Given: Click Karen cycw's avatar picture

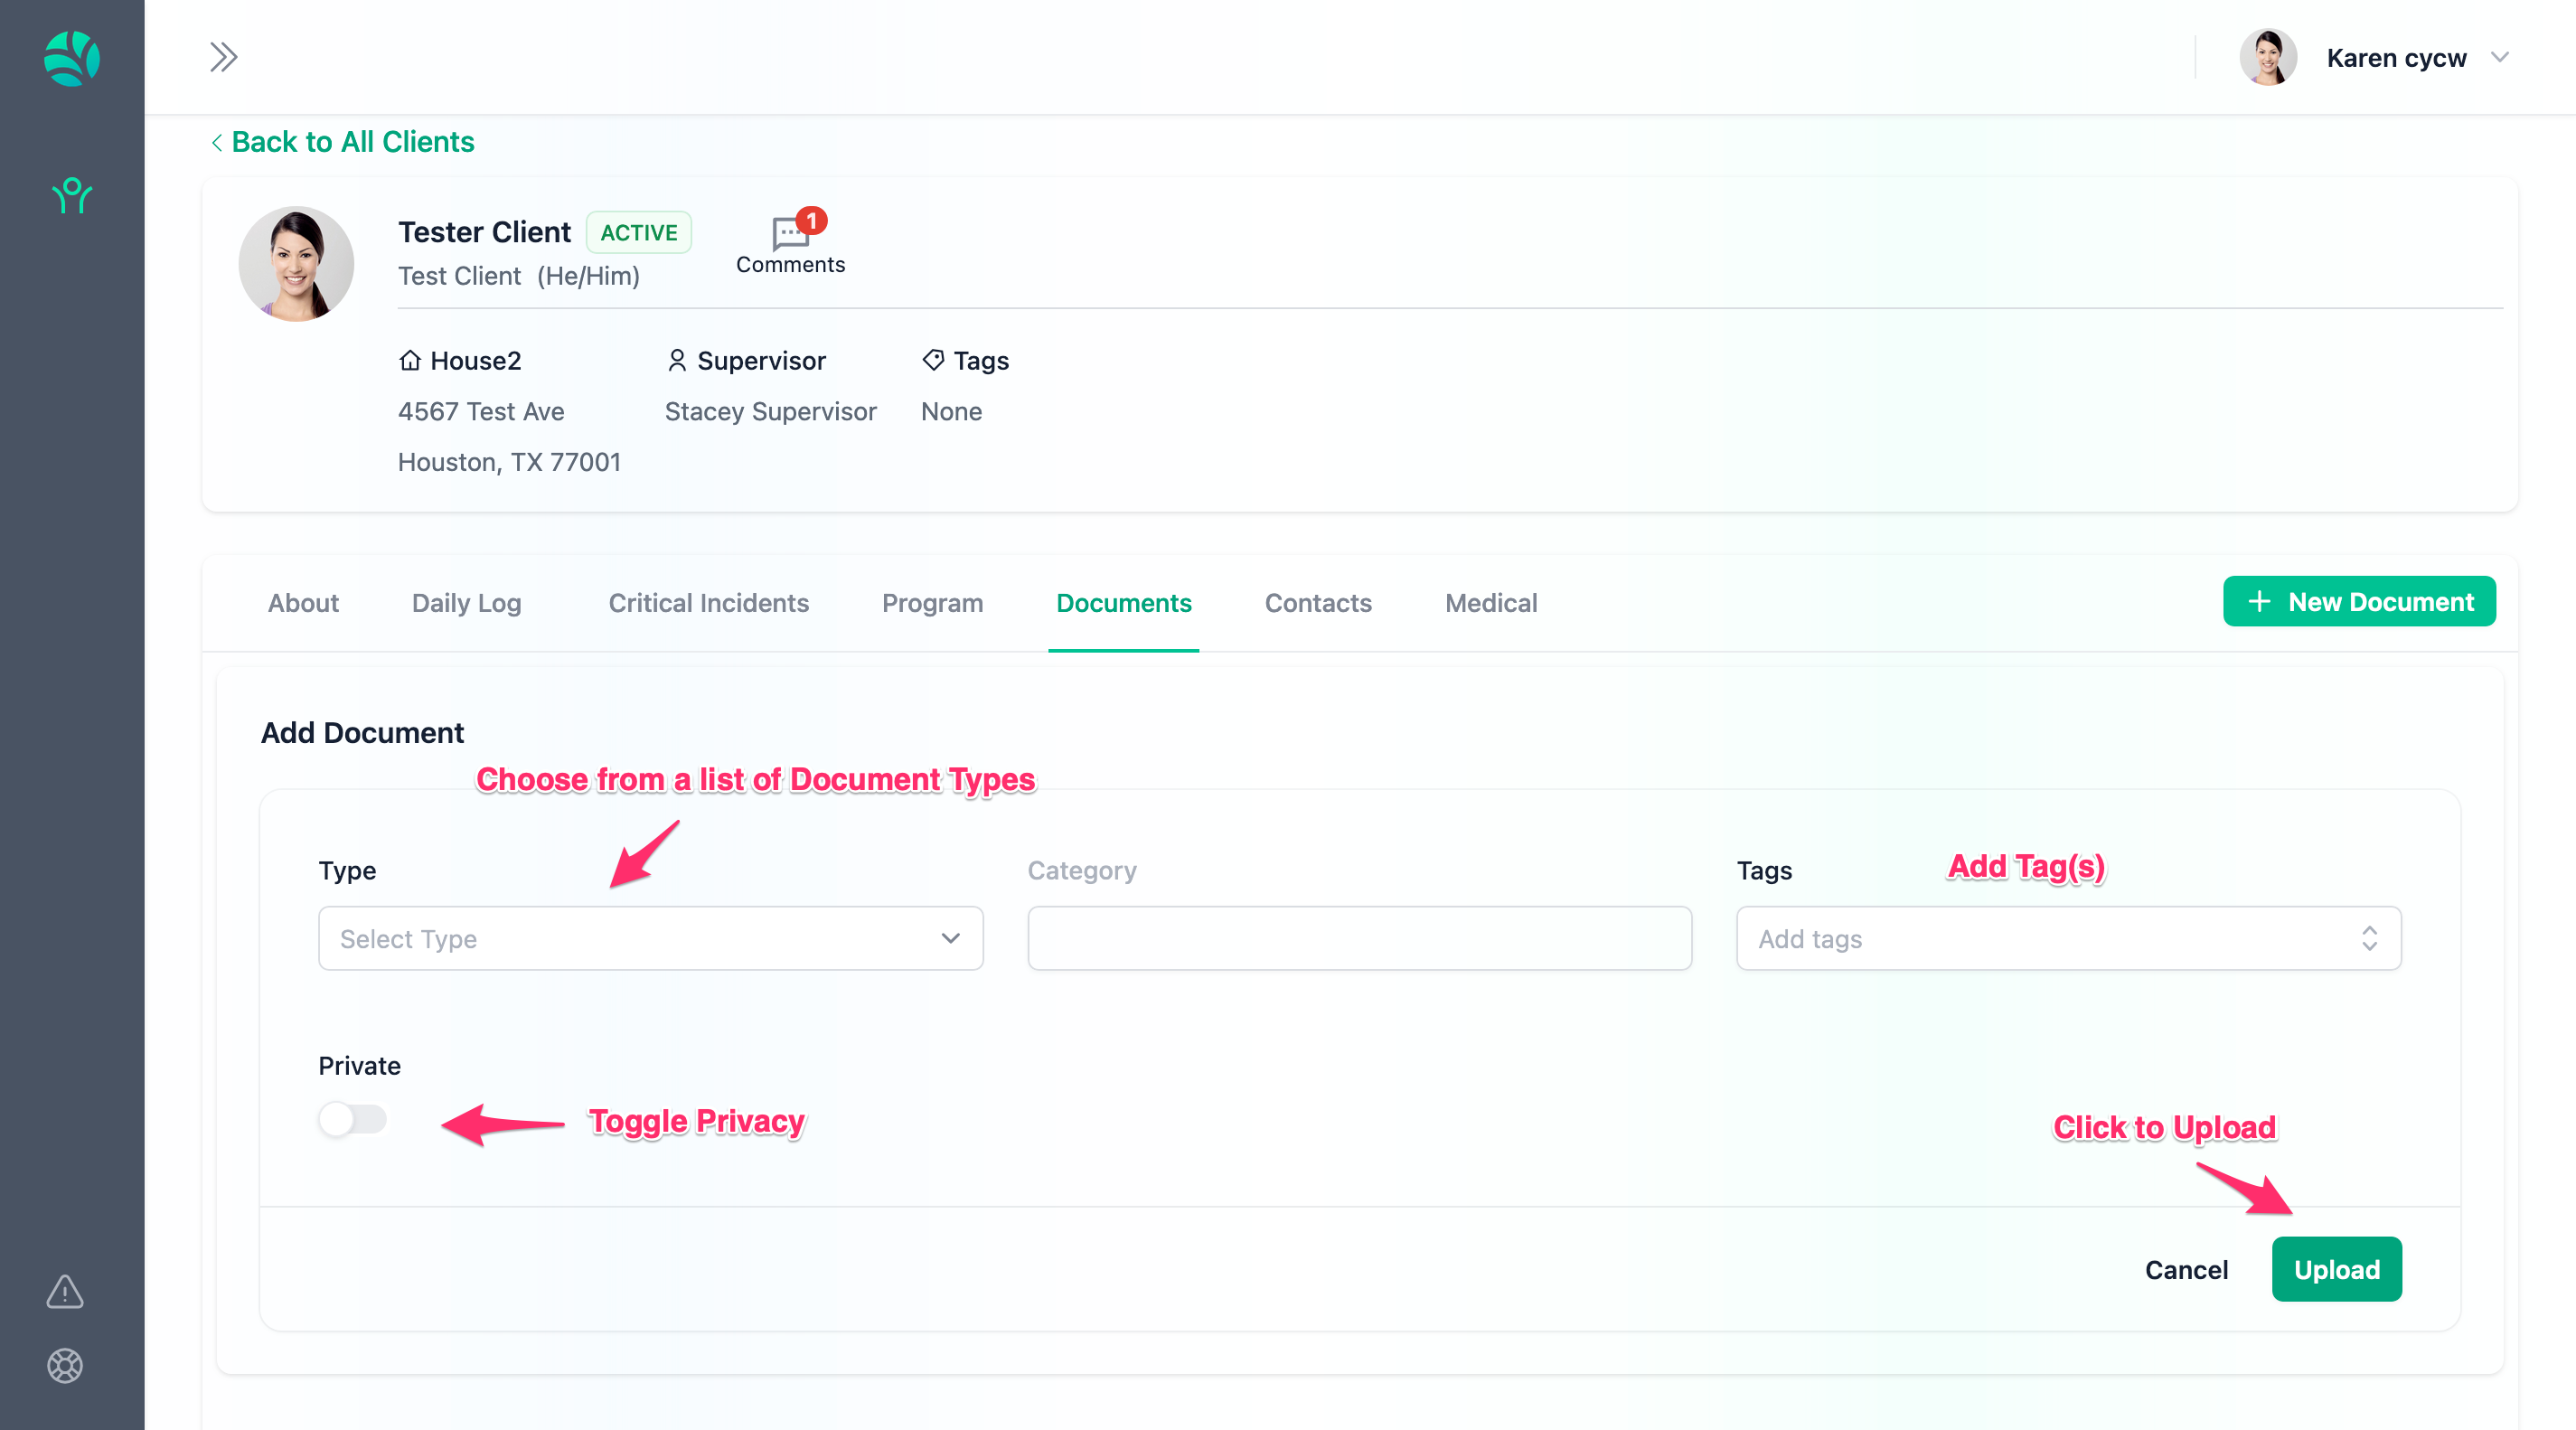Looking at the screenshot, I should point(2267,57).
